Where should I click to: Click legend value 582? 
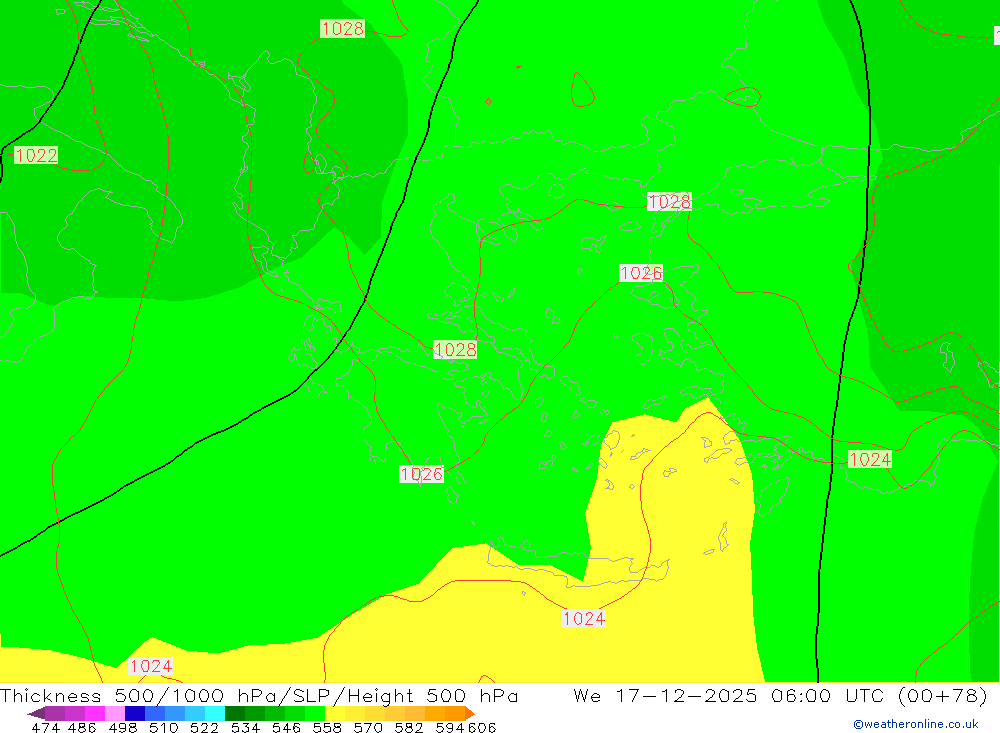(408, 727)
